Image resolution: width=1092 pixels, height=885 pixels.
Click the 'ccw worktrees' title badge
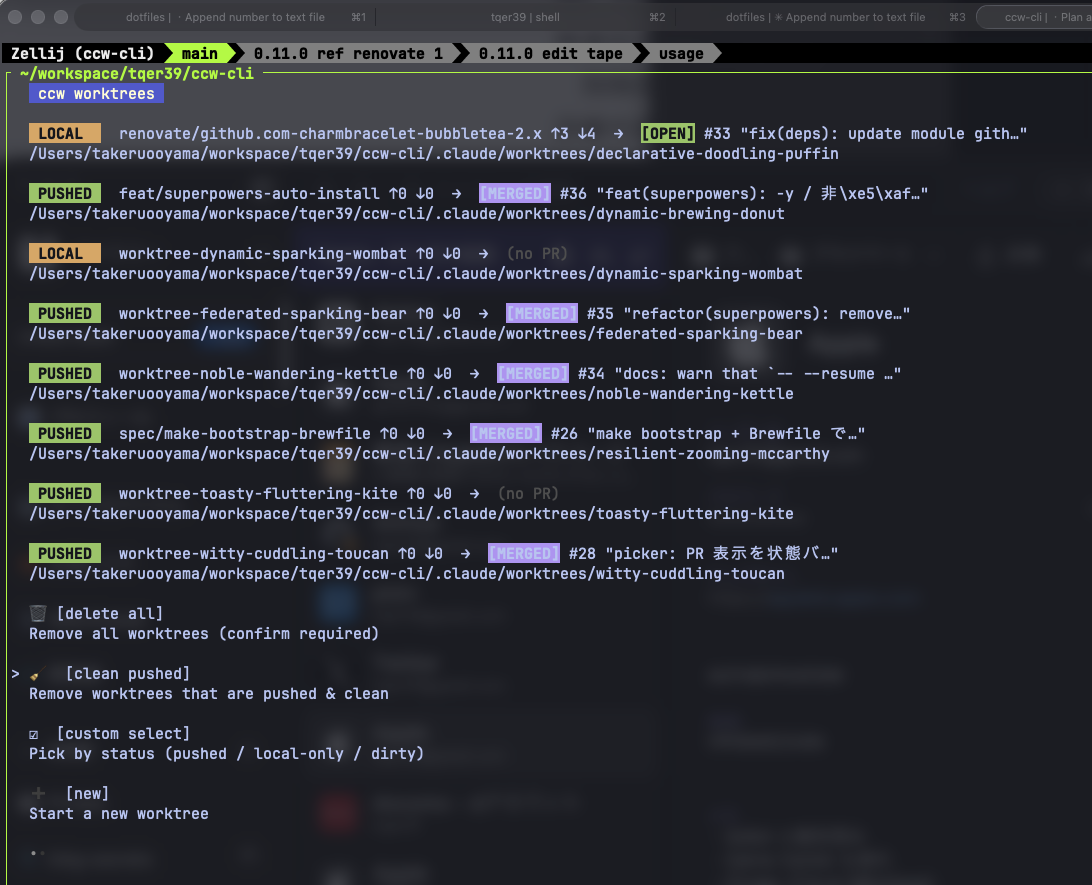[x=96, y=93]
